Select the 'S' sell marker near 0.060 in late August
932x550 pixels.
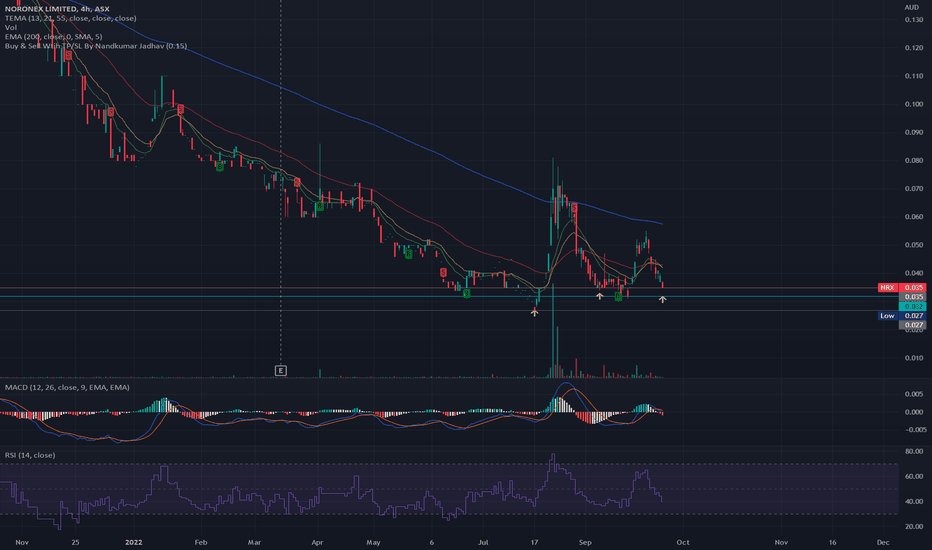tap(574, 208)
